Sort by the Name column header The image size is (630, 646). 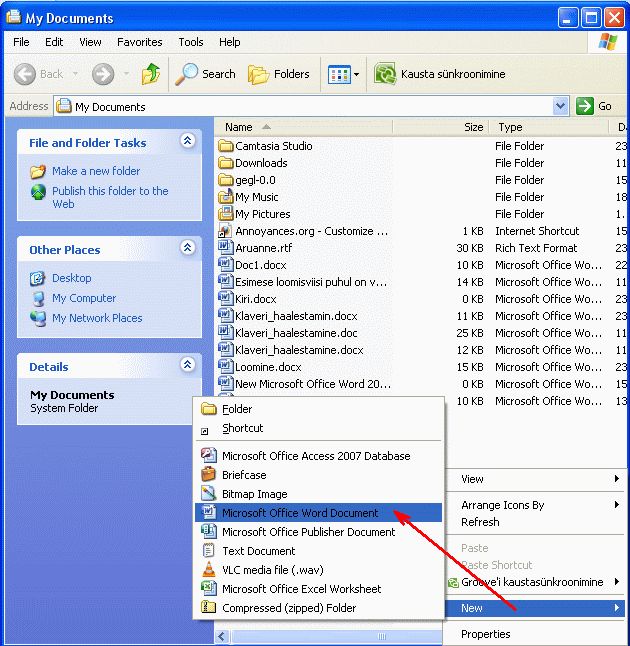click(x=304, y=127)
